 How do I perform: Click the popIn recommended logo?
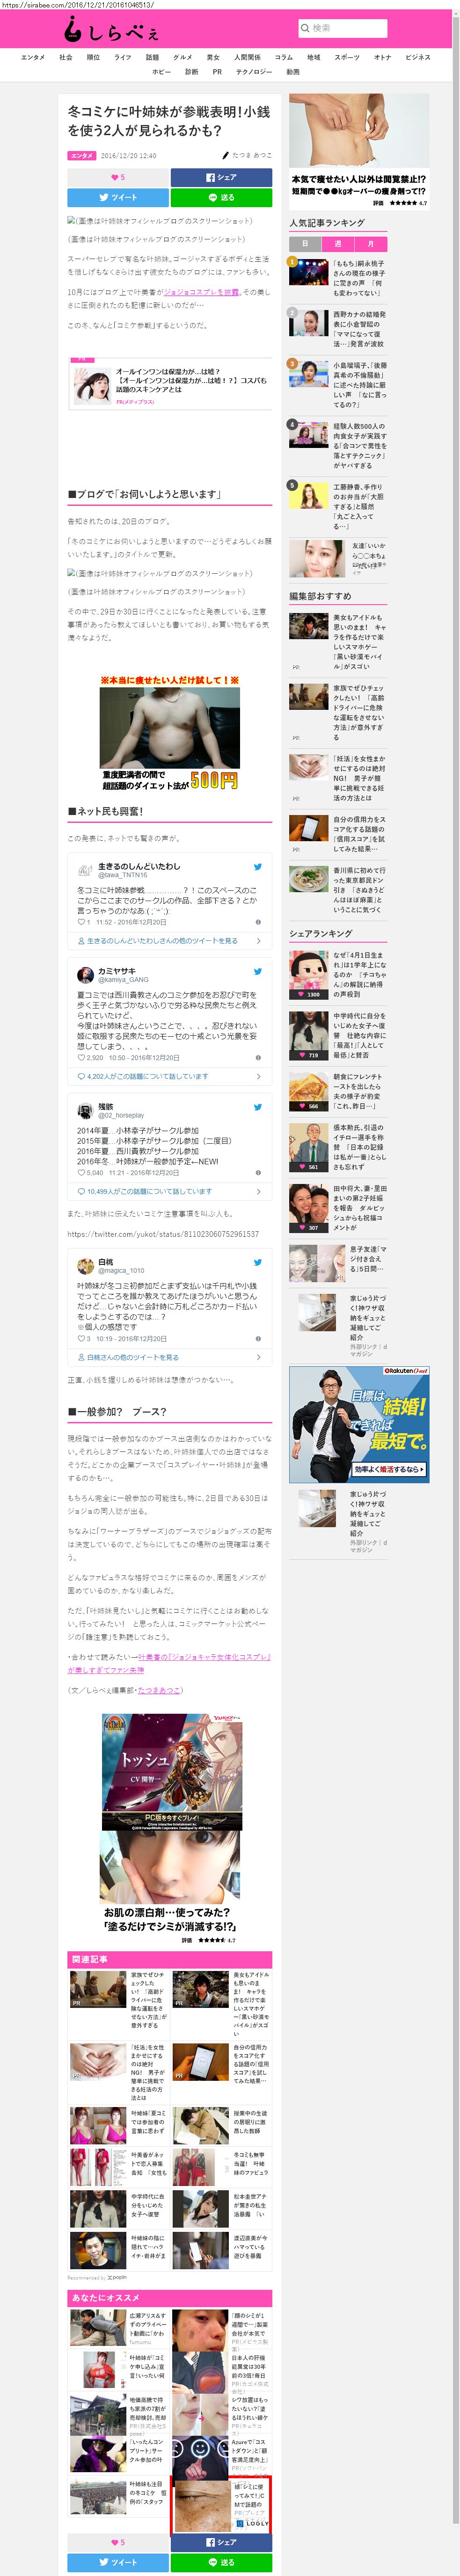[x=116, y=2277]
